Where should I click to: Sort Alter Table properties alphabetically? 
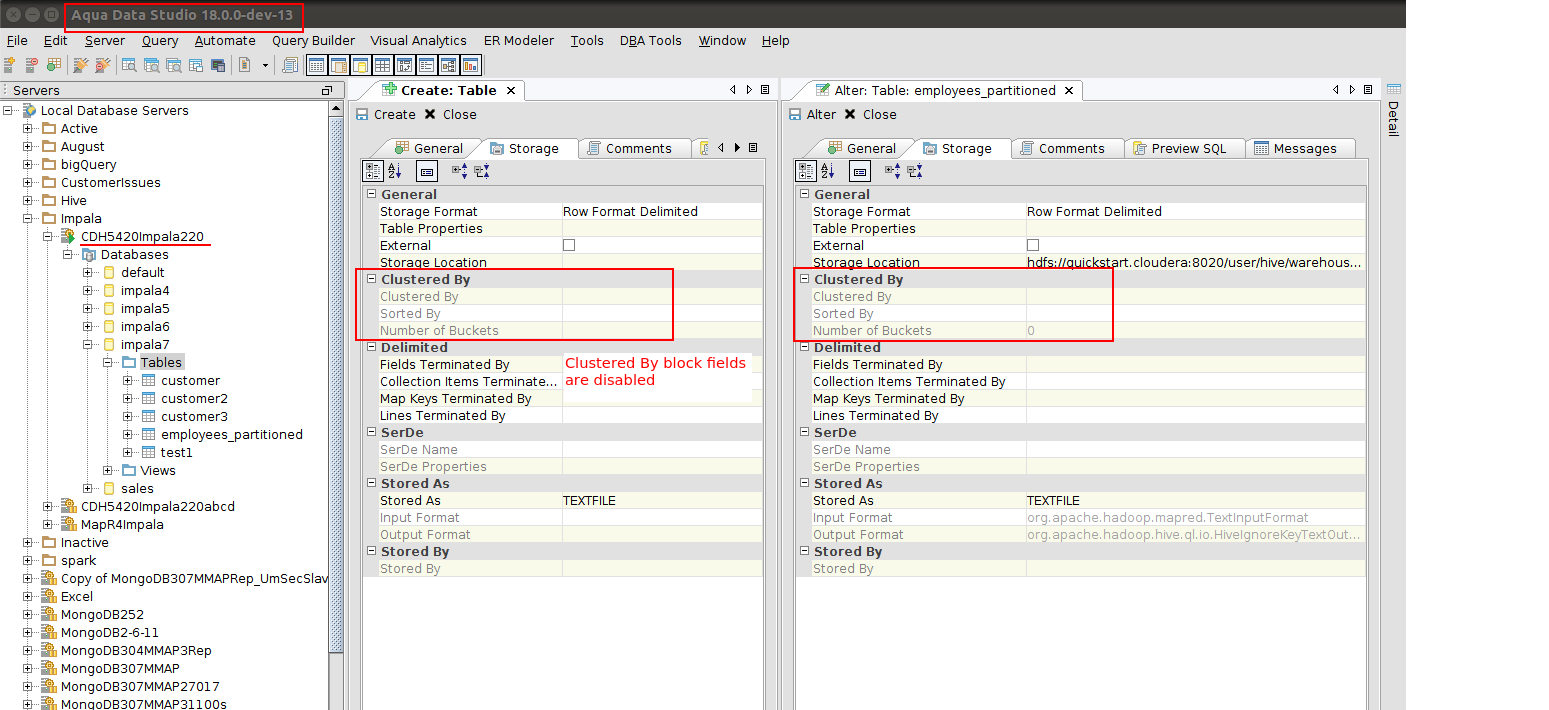point(828,171)
